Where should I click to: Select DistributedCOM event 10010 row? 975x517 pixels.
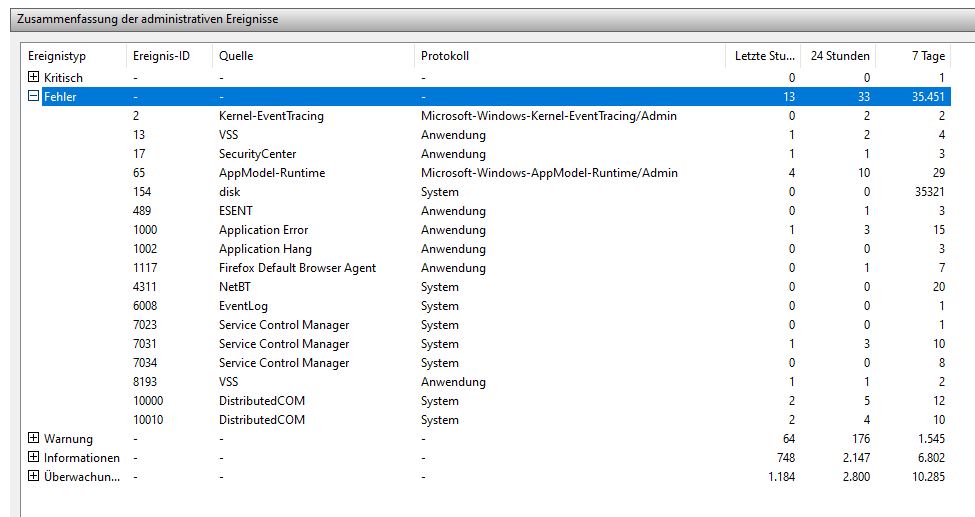coord(496,419)
